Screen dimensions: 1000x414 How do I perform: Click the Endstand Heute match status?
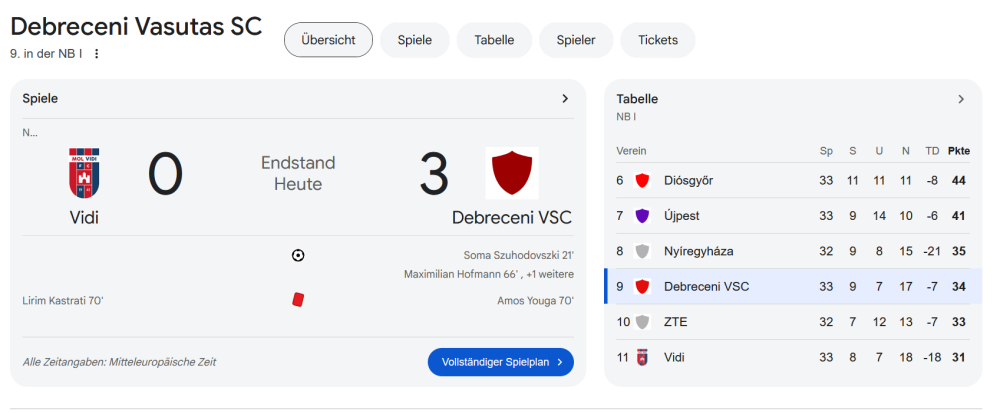(298, 173)
